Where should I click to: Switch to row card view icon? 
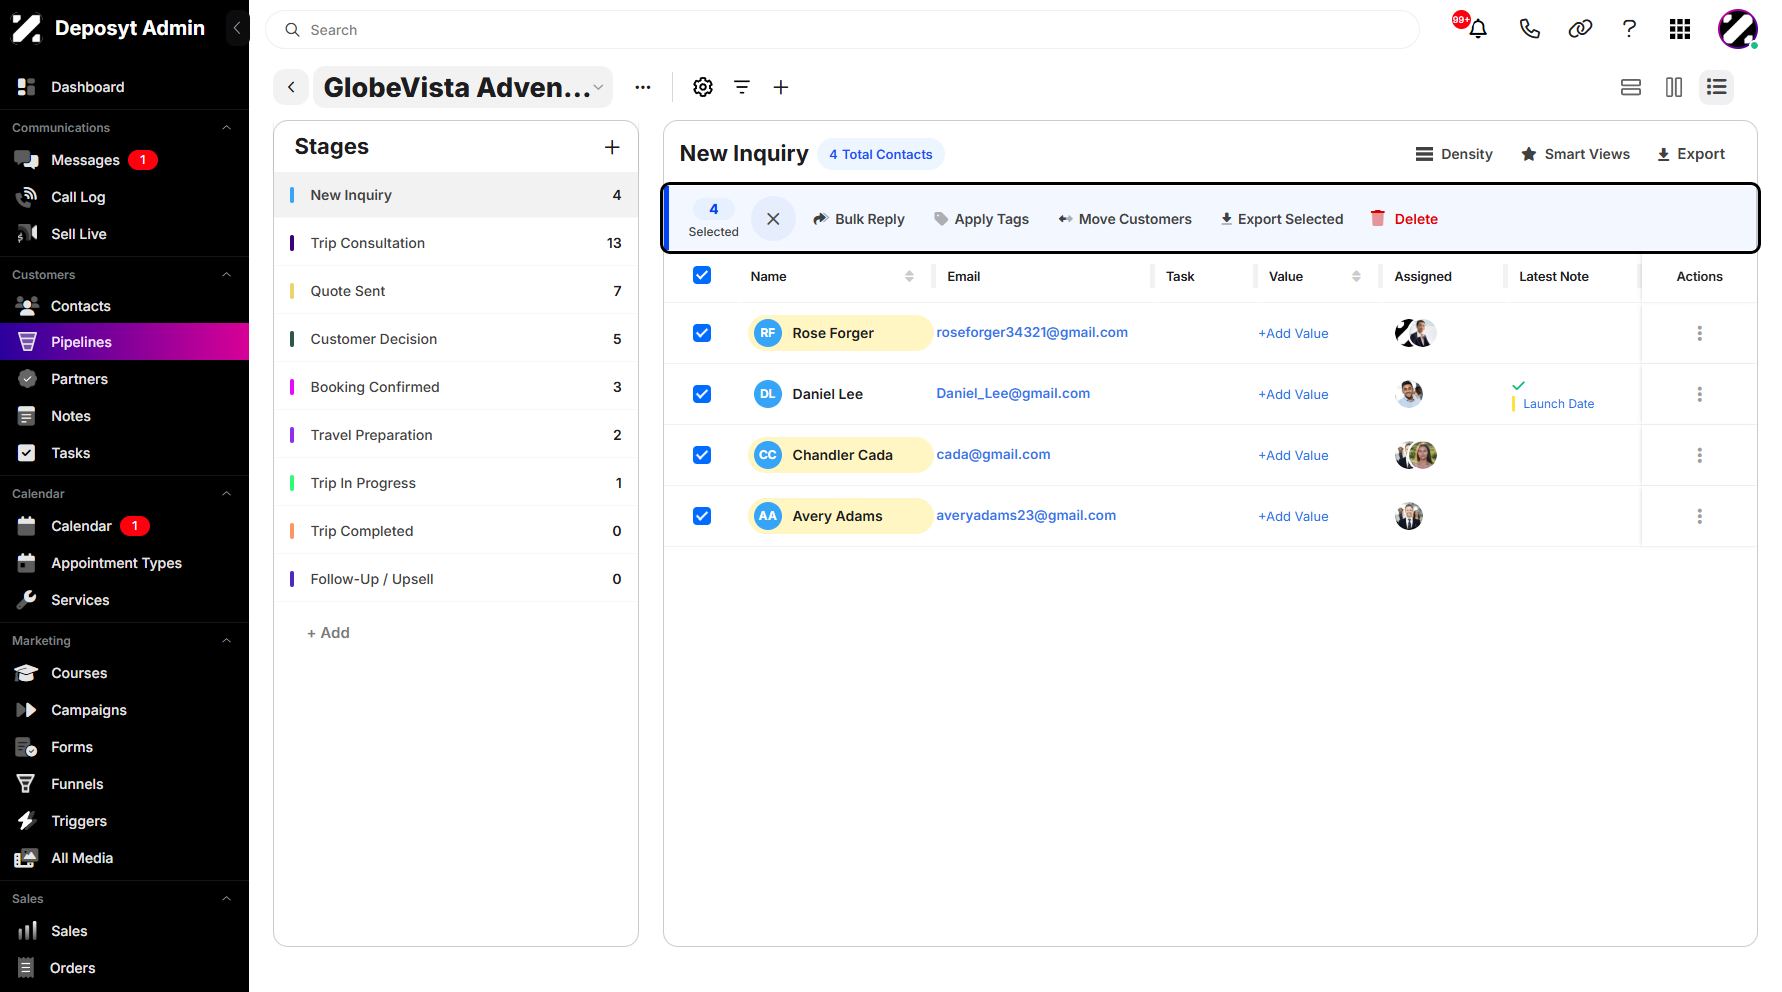tap(1631, 87)
